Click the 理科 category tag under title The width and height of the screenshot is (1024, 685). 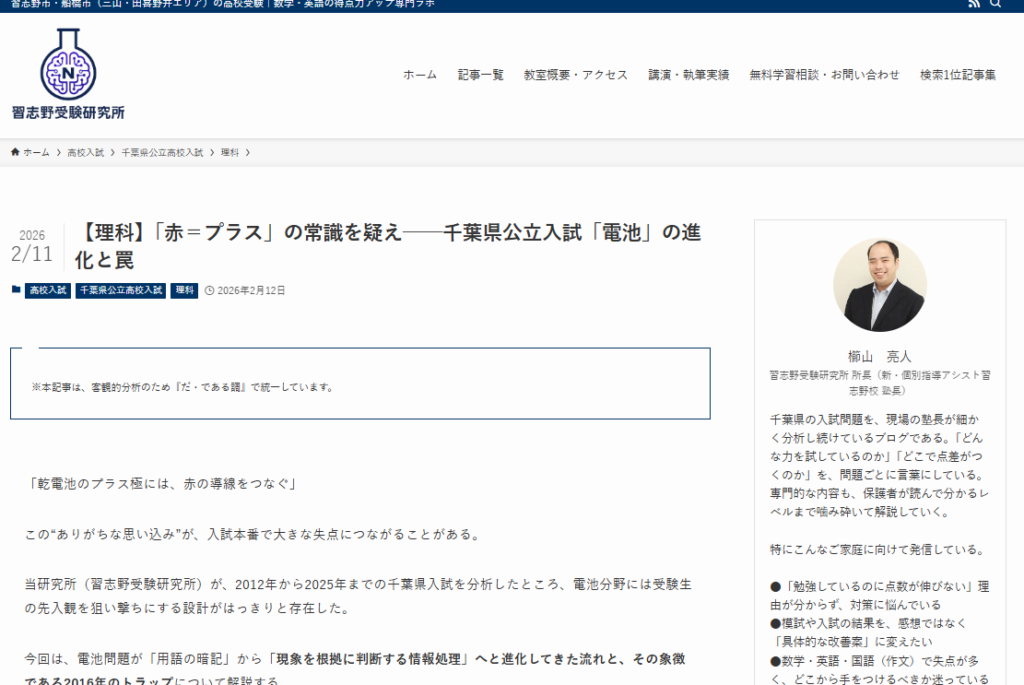(184, 291)
